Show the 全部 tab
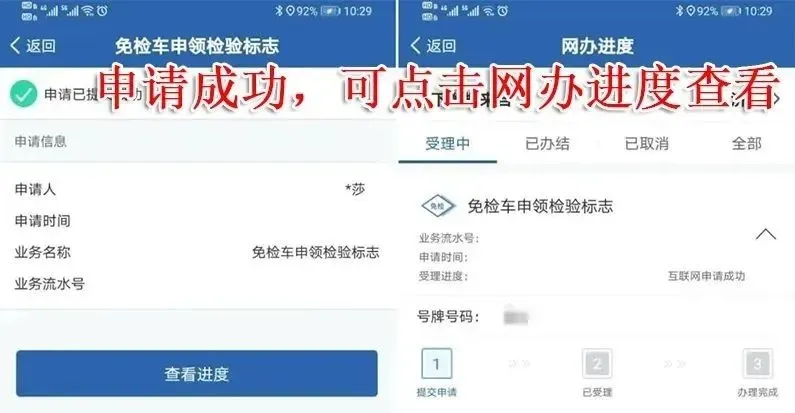 (x=746, y=144)
